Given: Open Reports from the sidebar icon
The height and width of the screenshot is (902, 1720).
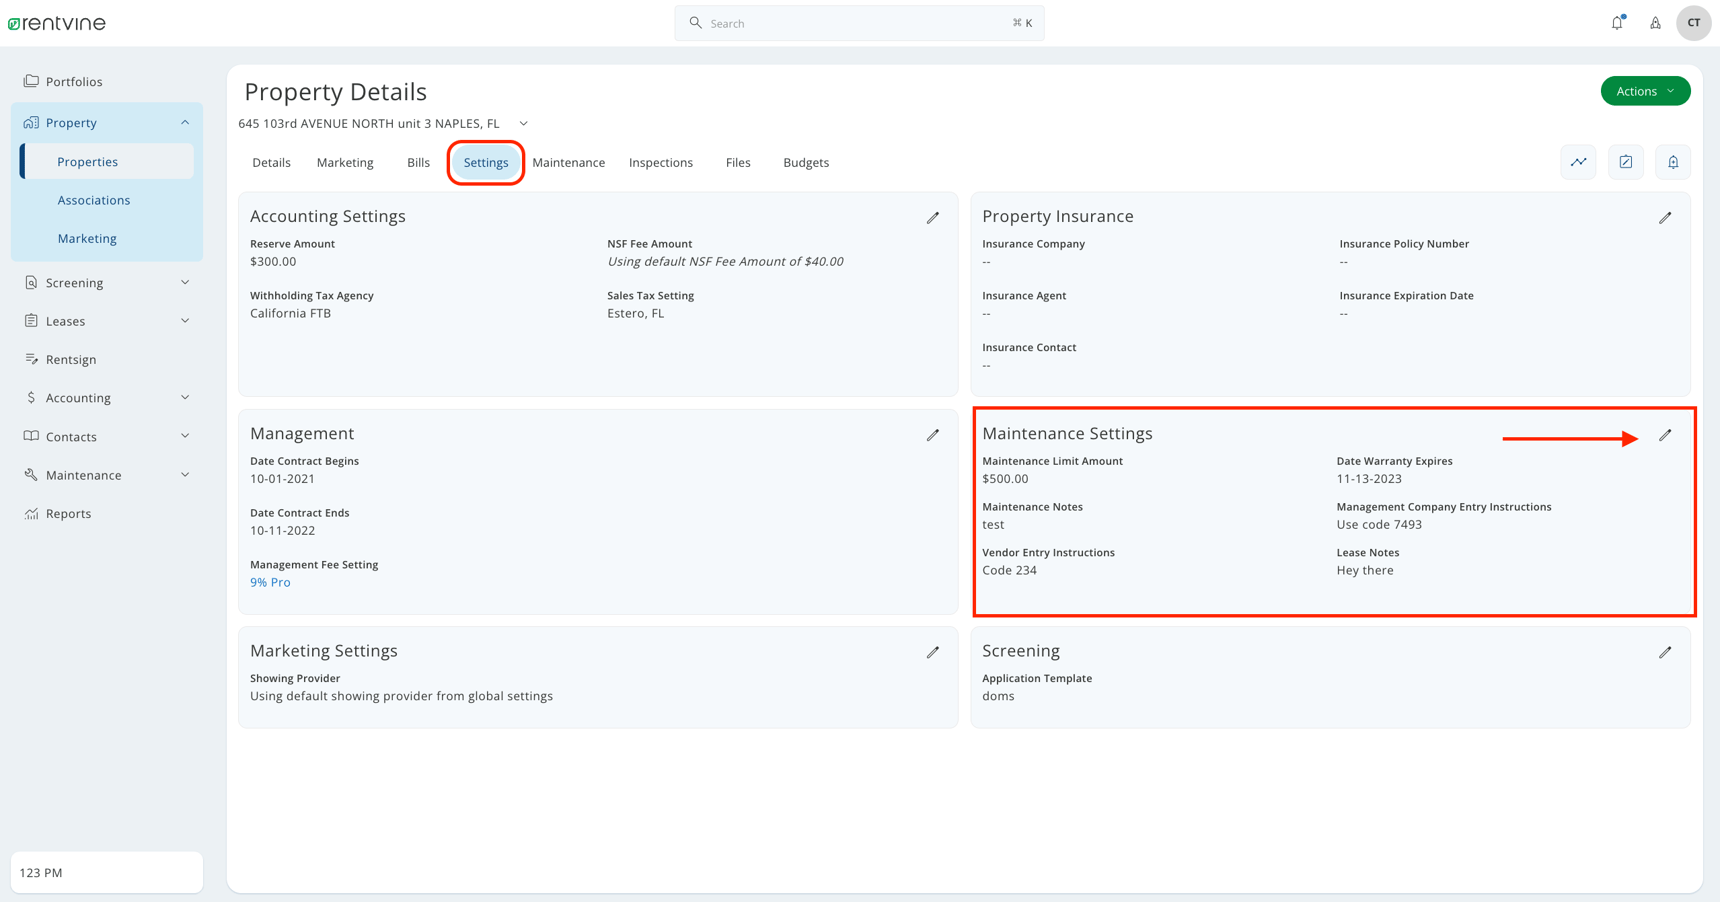Looking at the screenshot, I should (68, 513).
